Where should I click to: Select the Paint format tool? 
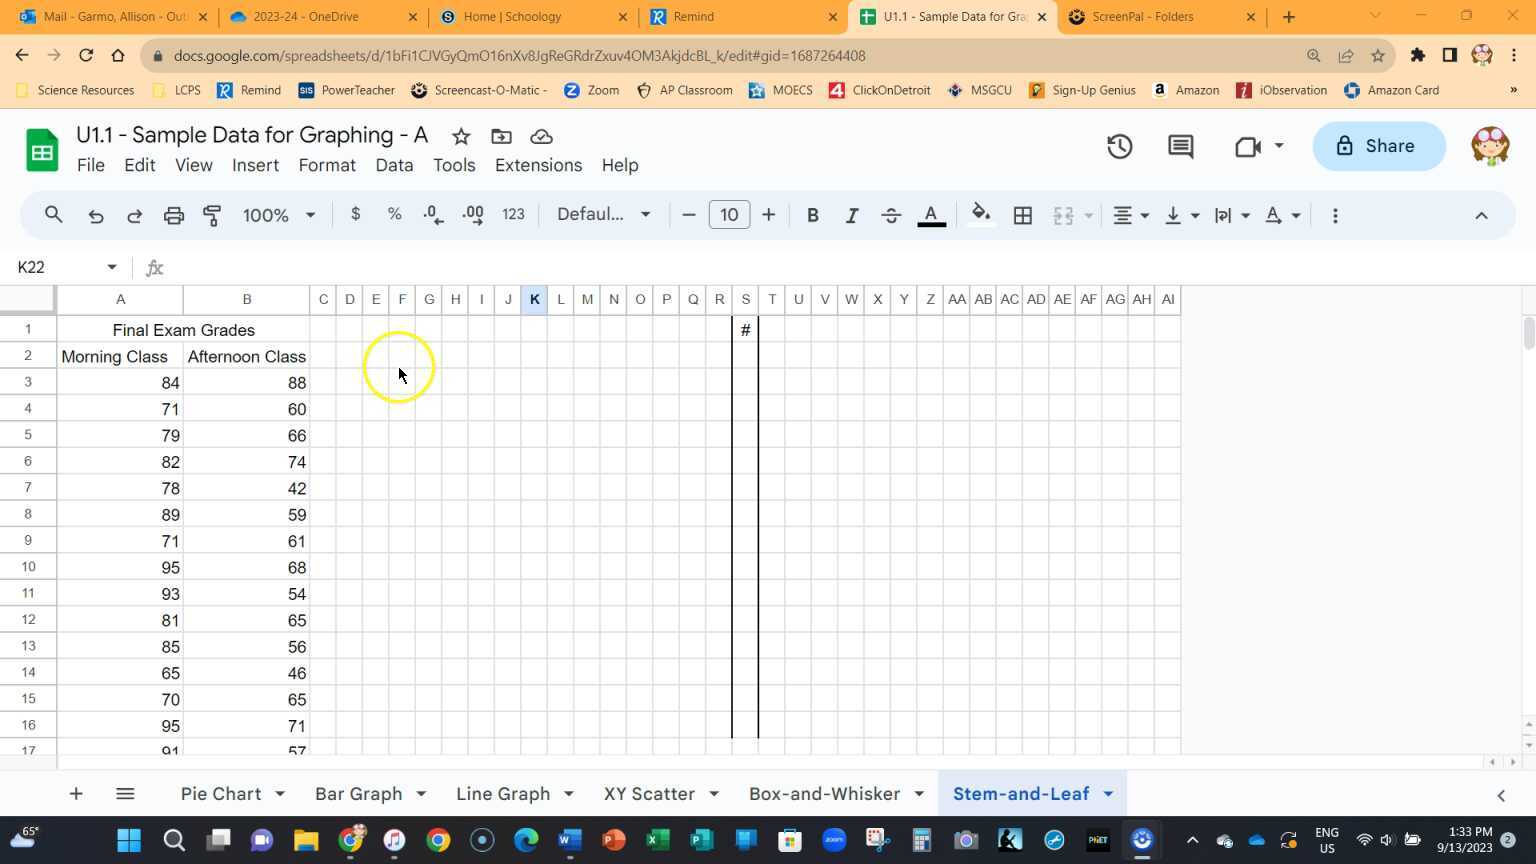[x=212, y=214]
